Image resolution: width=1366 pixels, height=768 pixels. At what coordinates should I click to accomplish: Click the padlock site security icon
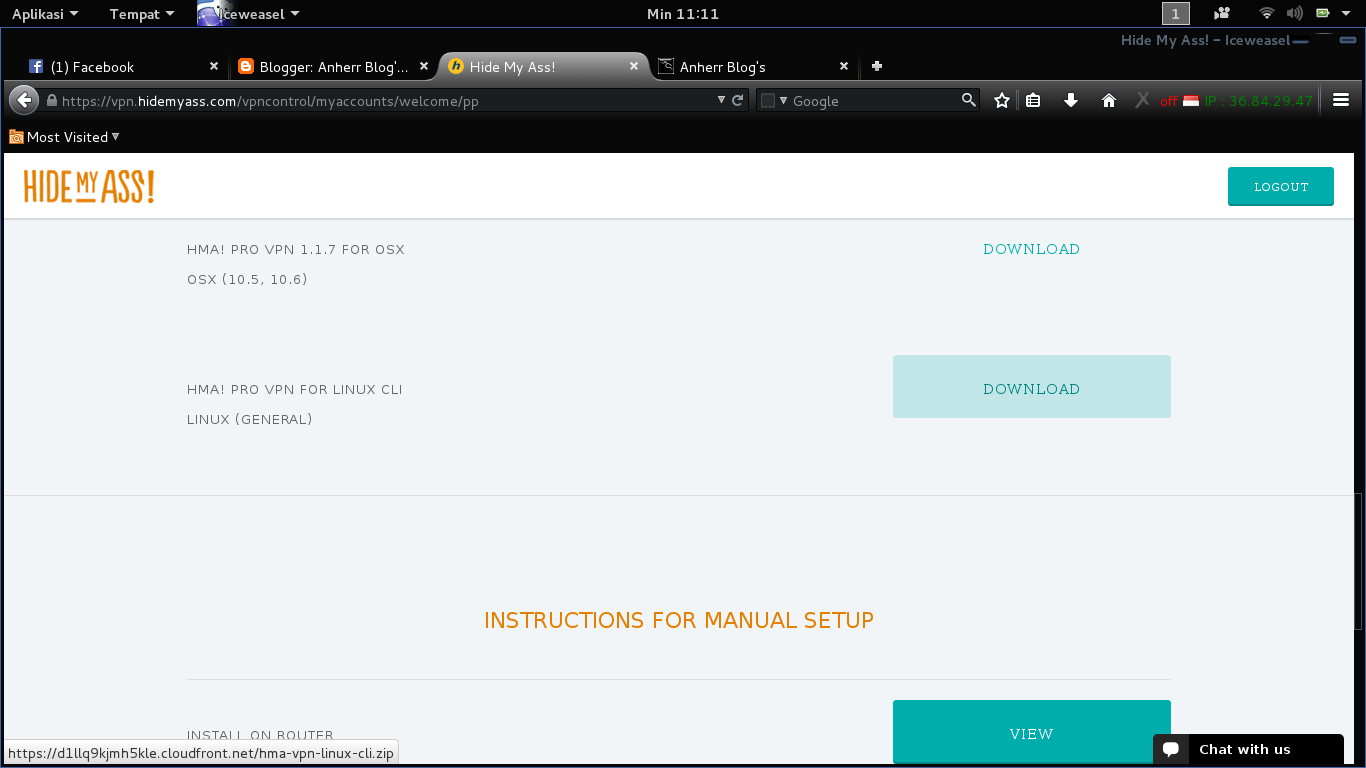tap(51, 100)
